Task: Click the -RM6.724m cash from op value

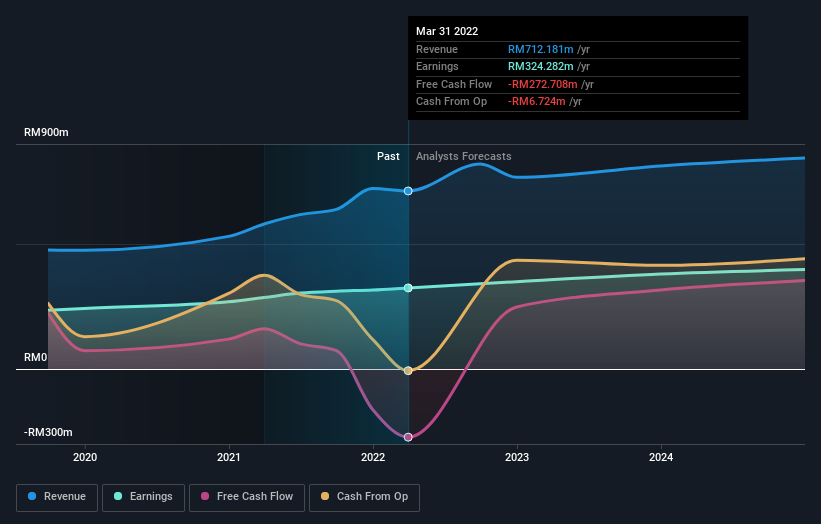Action: pos(537,102)
